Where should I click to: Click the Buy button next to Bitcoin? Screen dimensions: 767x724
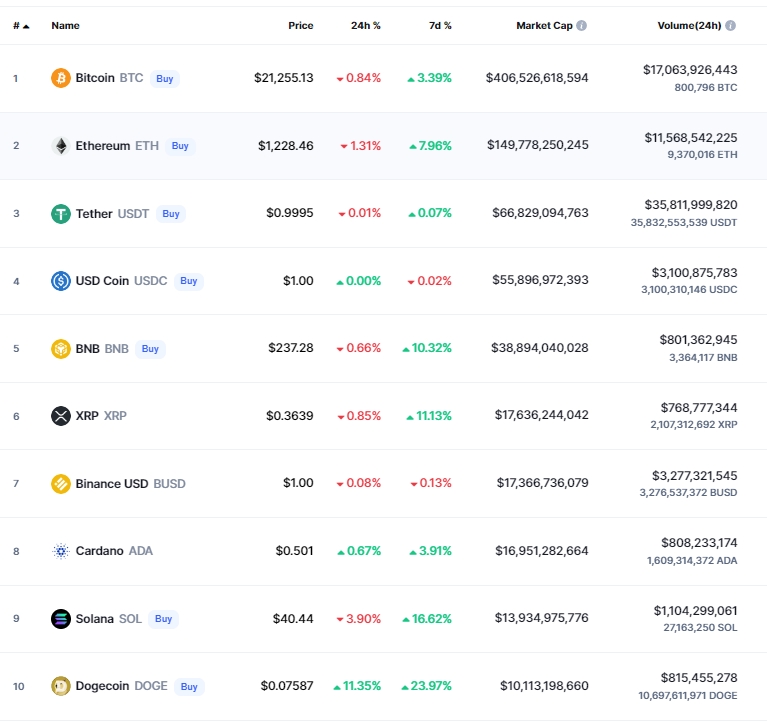pyautogui.click(x=164, y=79)
